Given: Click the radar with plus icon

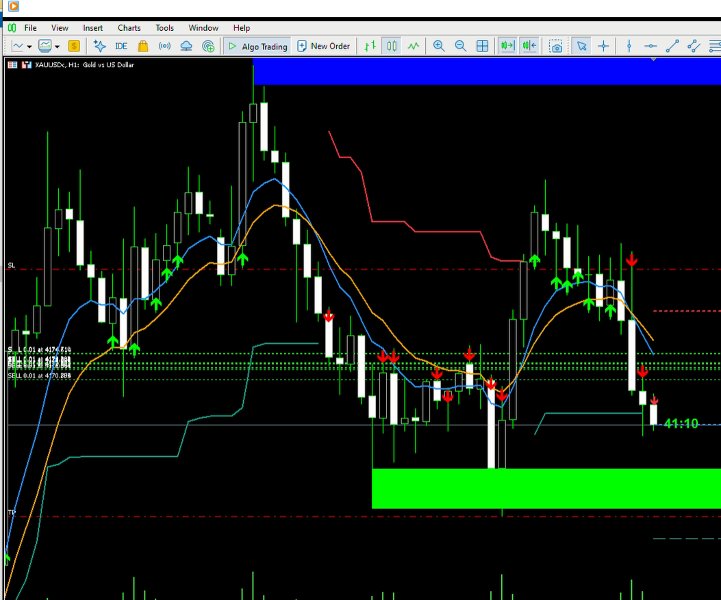Looking at the screenshot, I should click(208, 46).
